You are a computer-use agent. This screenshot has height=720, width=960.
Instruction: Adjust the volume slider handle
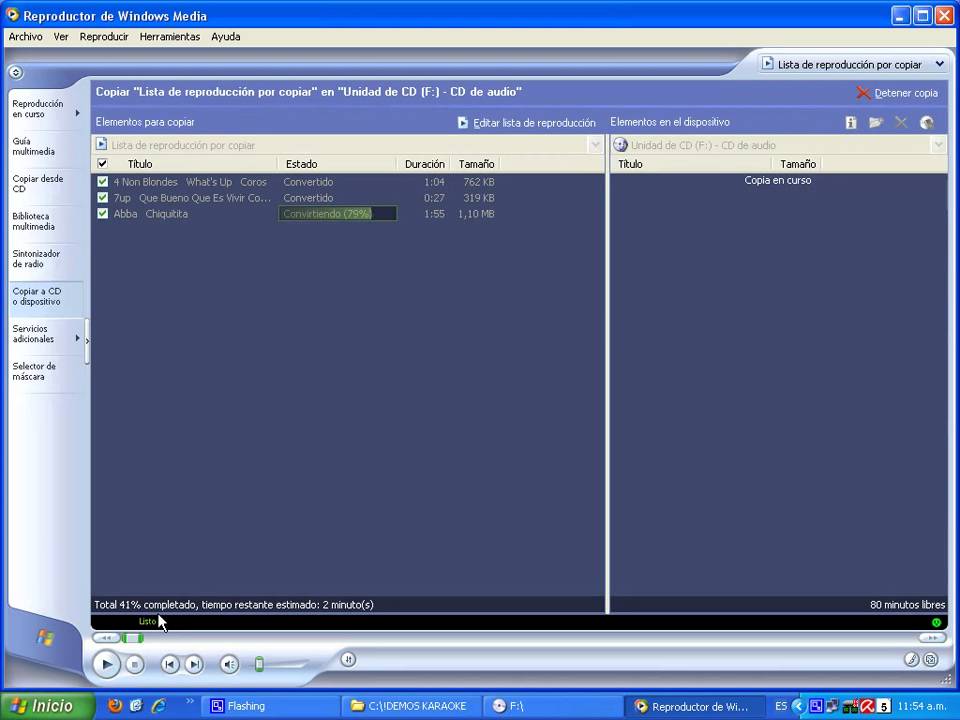[x=259, y=664]
